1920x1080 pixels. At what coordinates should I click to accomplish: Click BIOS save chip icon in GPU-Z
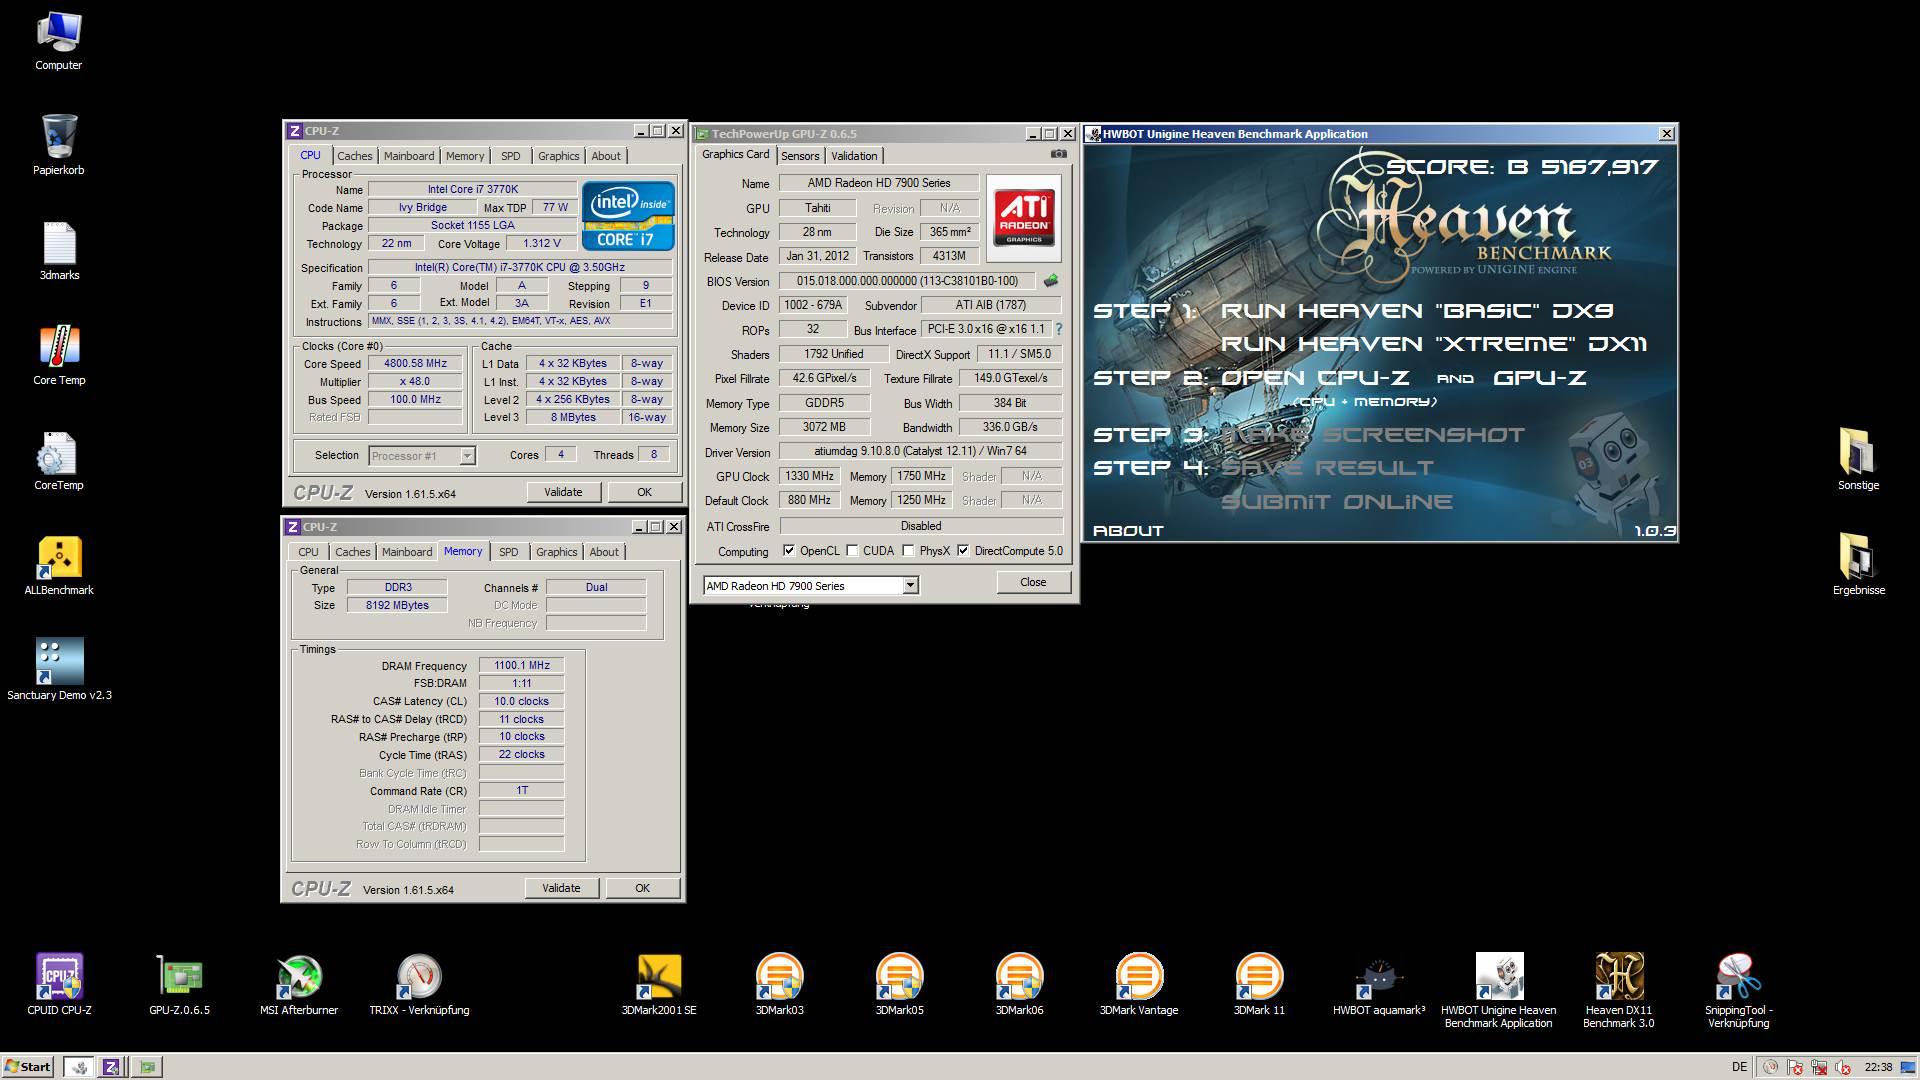[1050, 281]
